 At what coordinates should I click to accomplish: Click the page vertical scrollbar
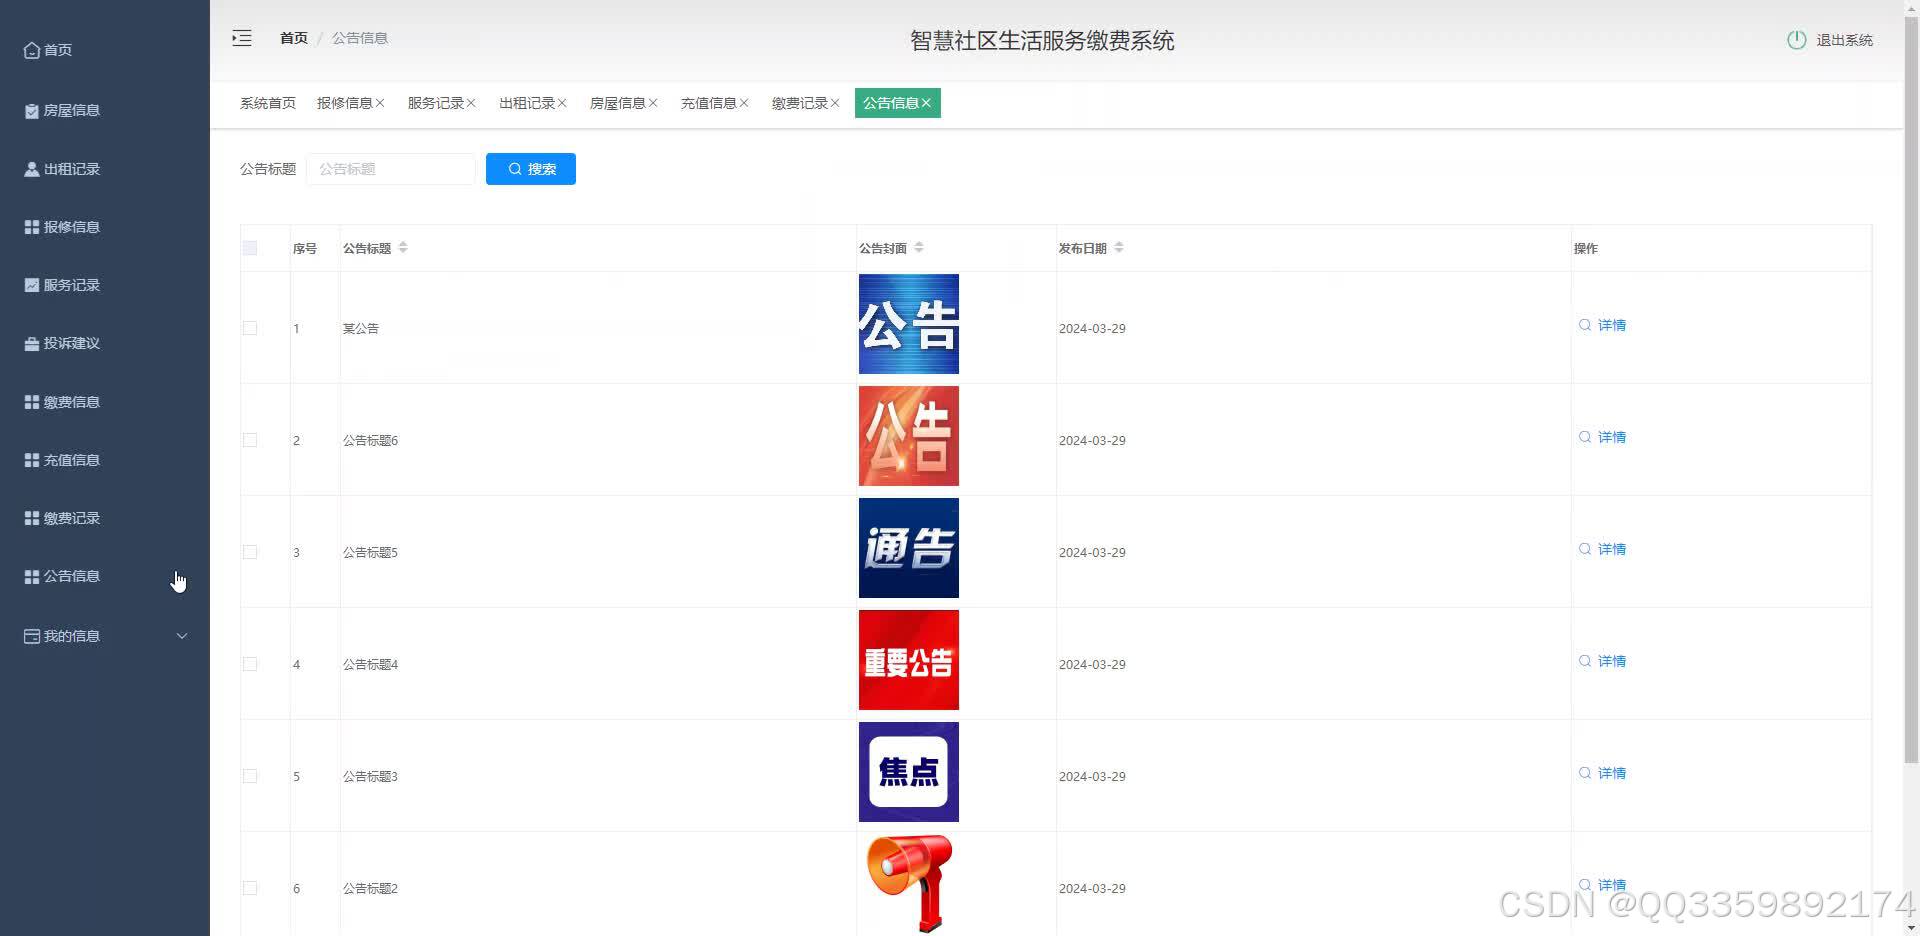pos(1911,390)
